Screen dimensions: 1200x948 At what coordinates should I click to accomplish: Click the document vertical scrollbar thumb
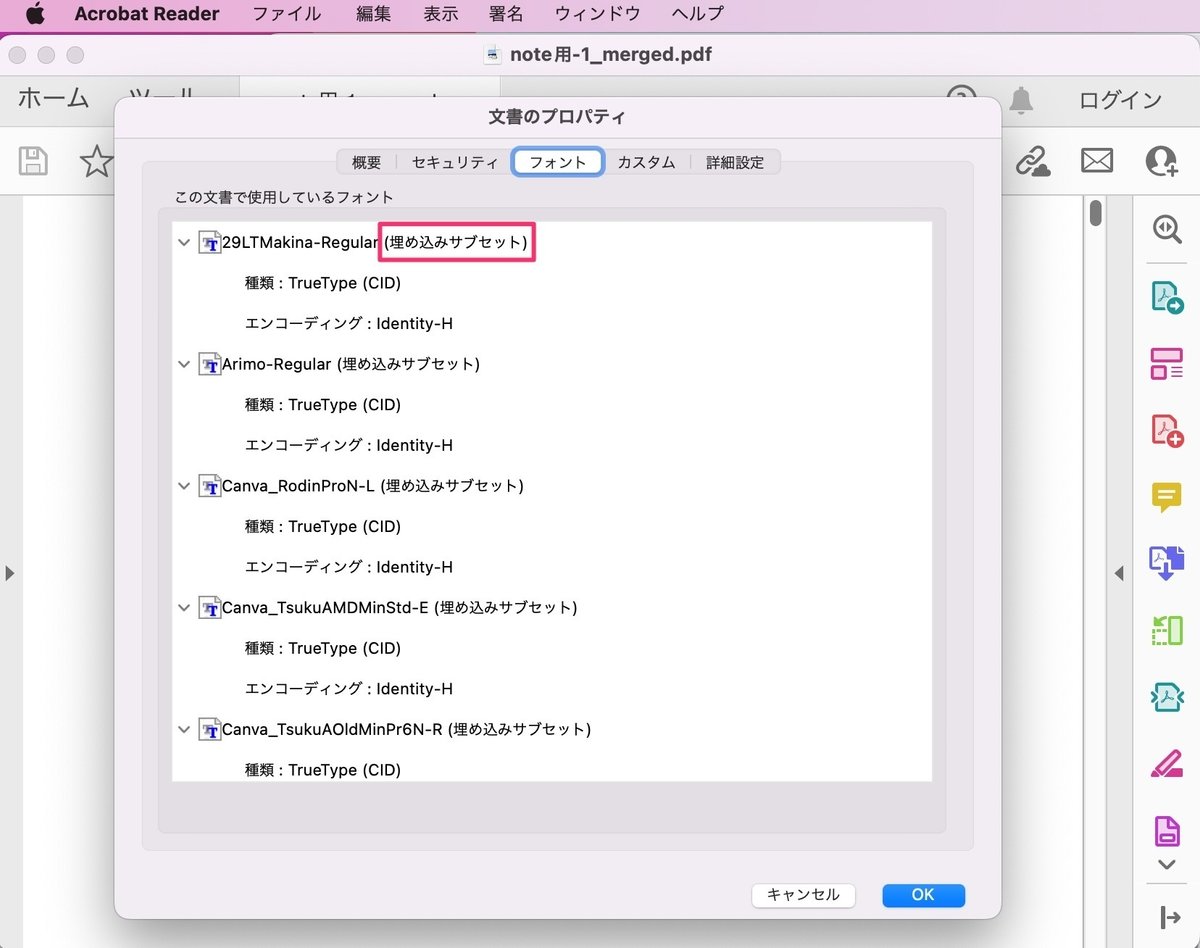1096,213
